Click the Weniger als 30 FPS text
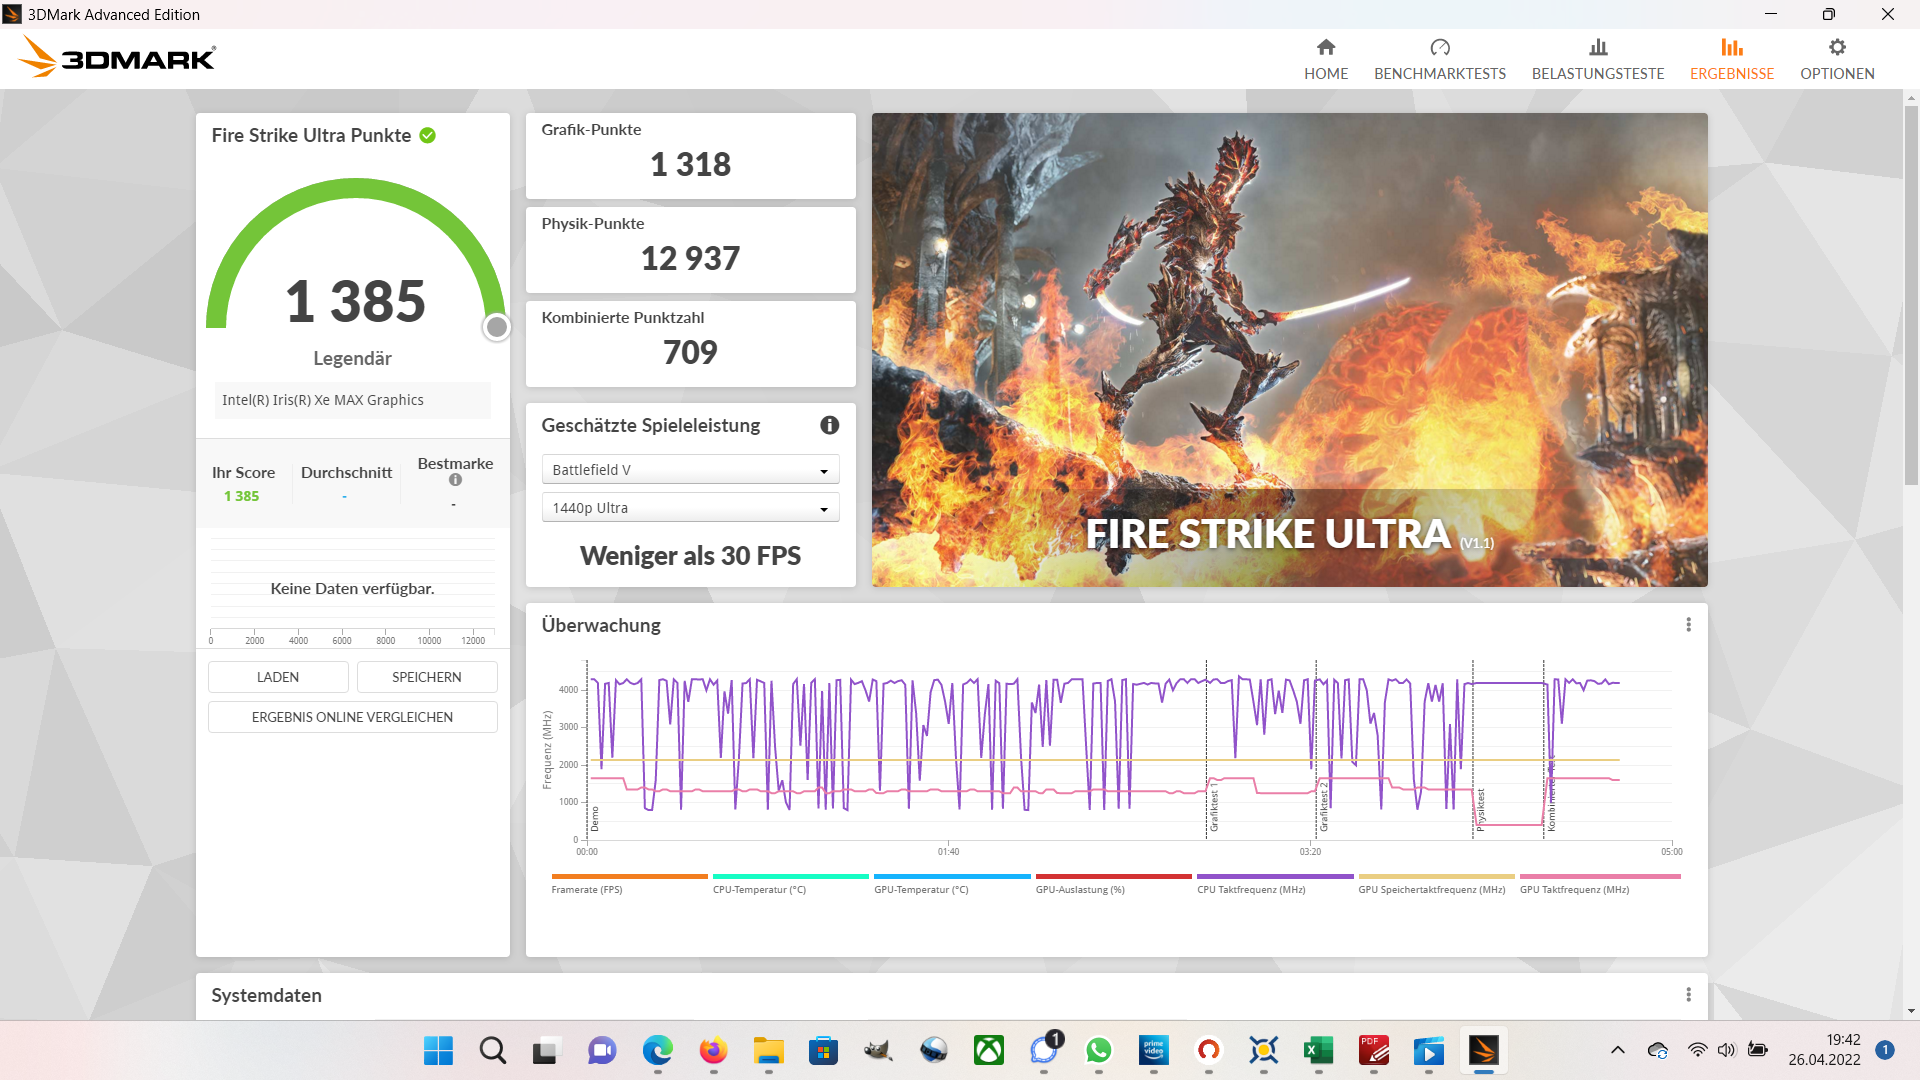 (x=690, y=556)
